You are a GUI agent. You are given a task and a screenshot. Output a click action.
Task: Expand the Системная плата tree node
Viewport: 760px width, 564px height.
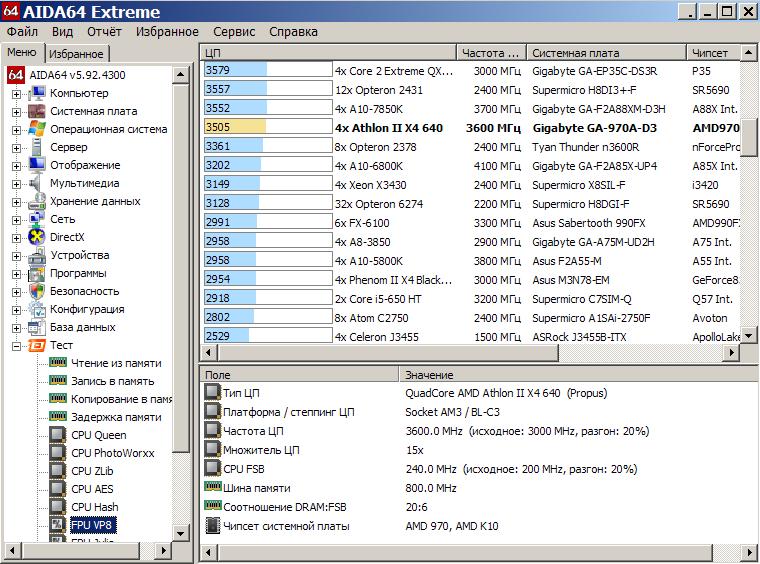click(x=16, y=112)
